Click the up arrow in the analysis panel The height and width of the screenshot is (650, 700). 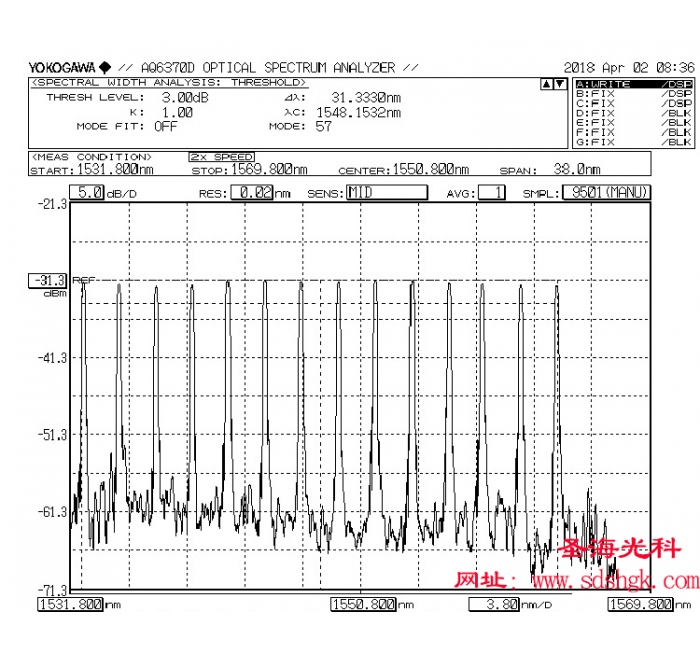pos(545,84)
